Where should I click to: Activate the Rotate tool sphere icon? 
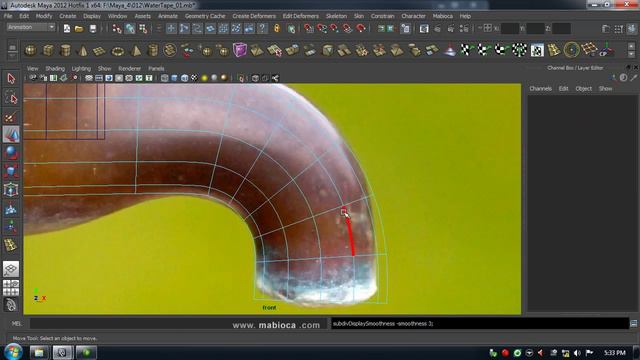(11, 153)
